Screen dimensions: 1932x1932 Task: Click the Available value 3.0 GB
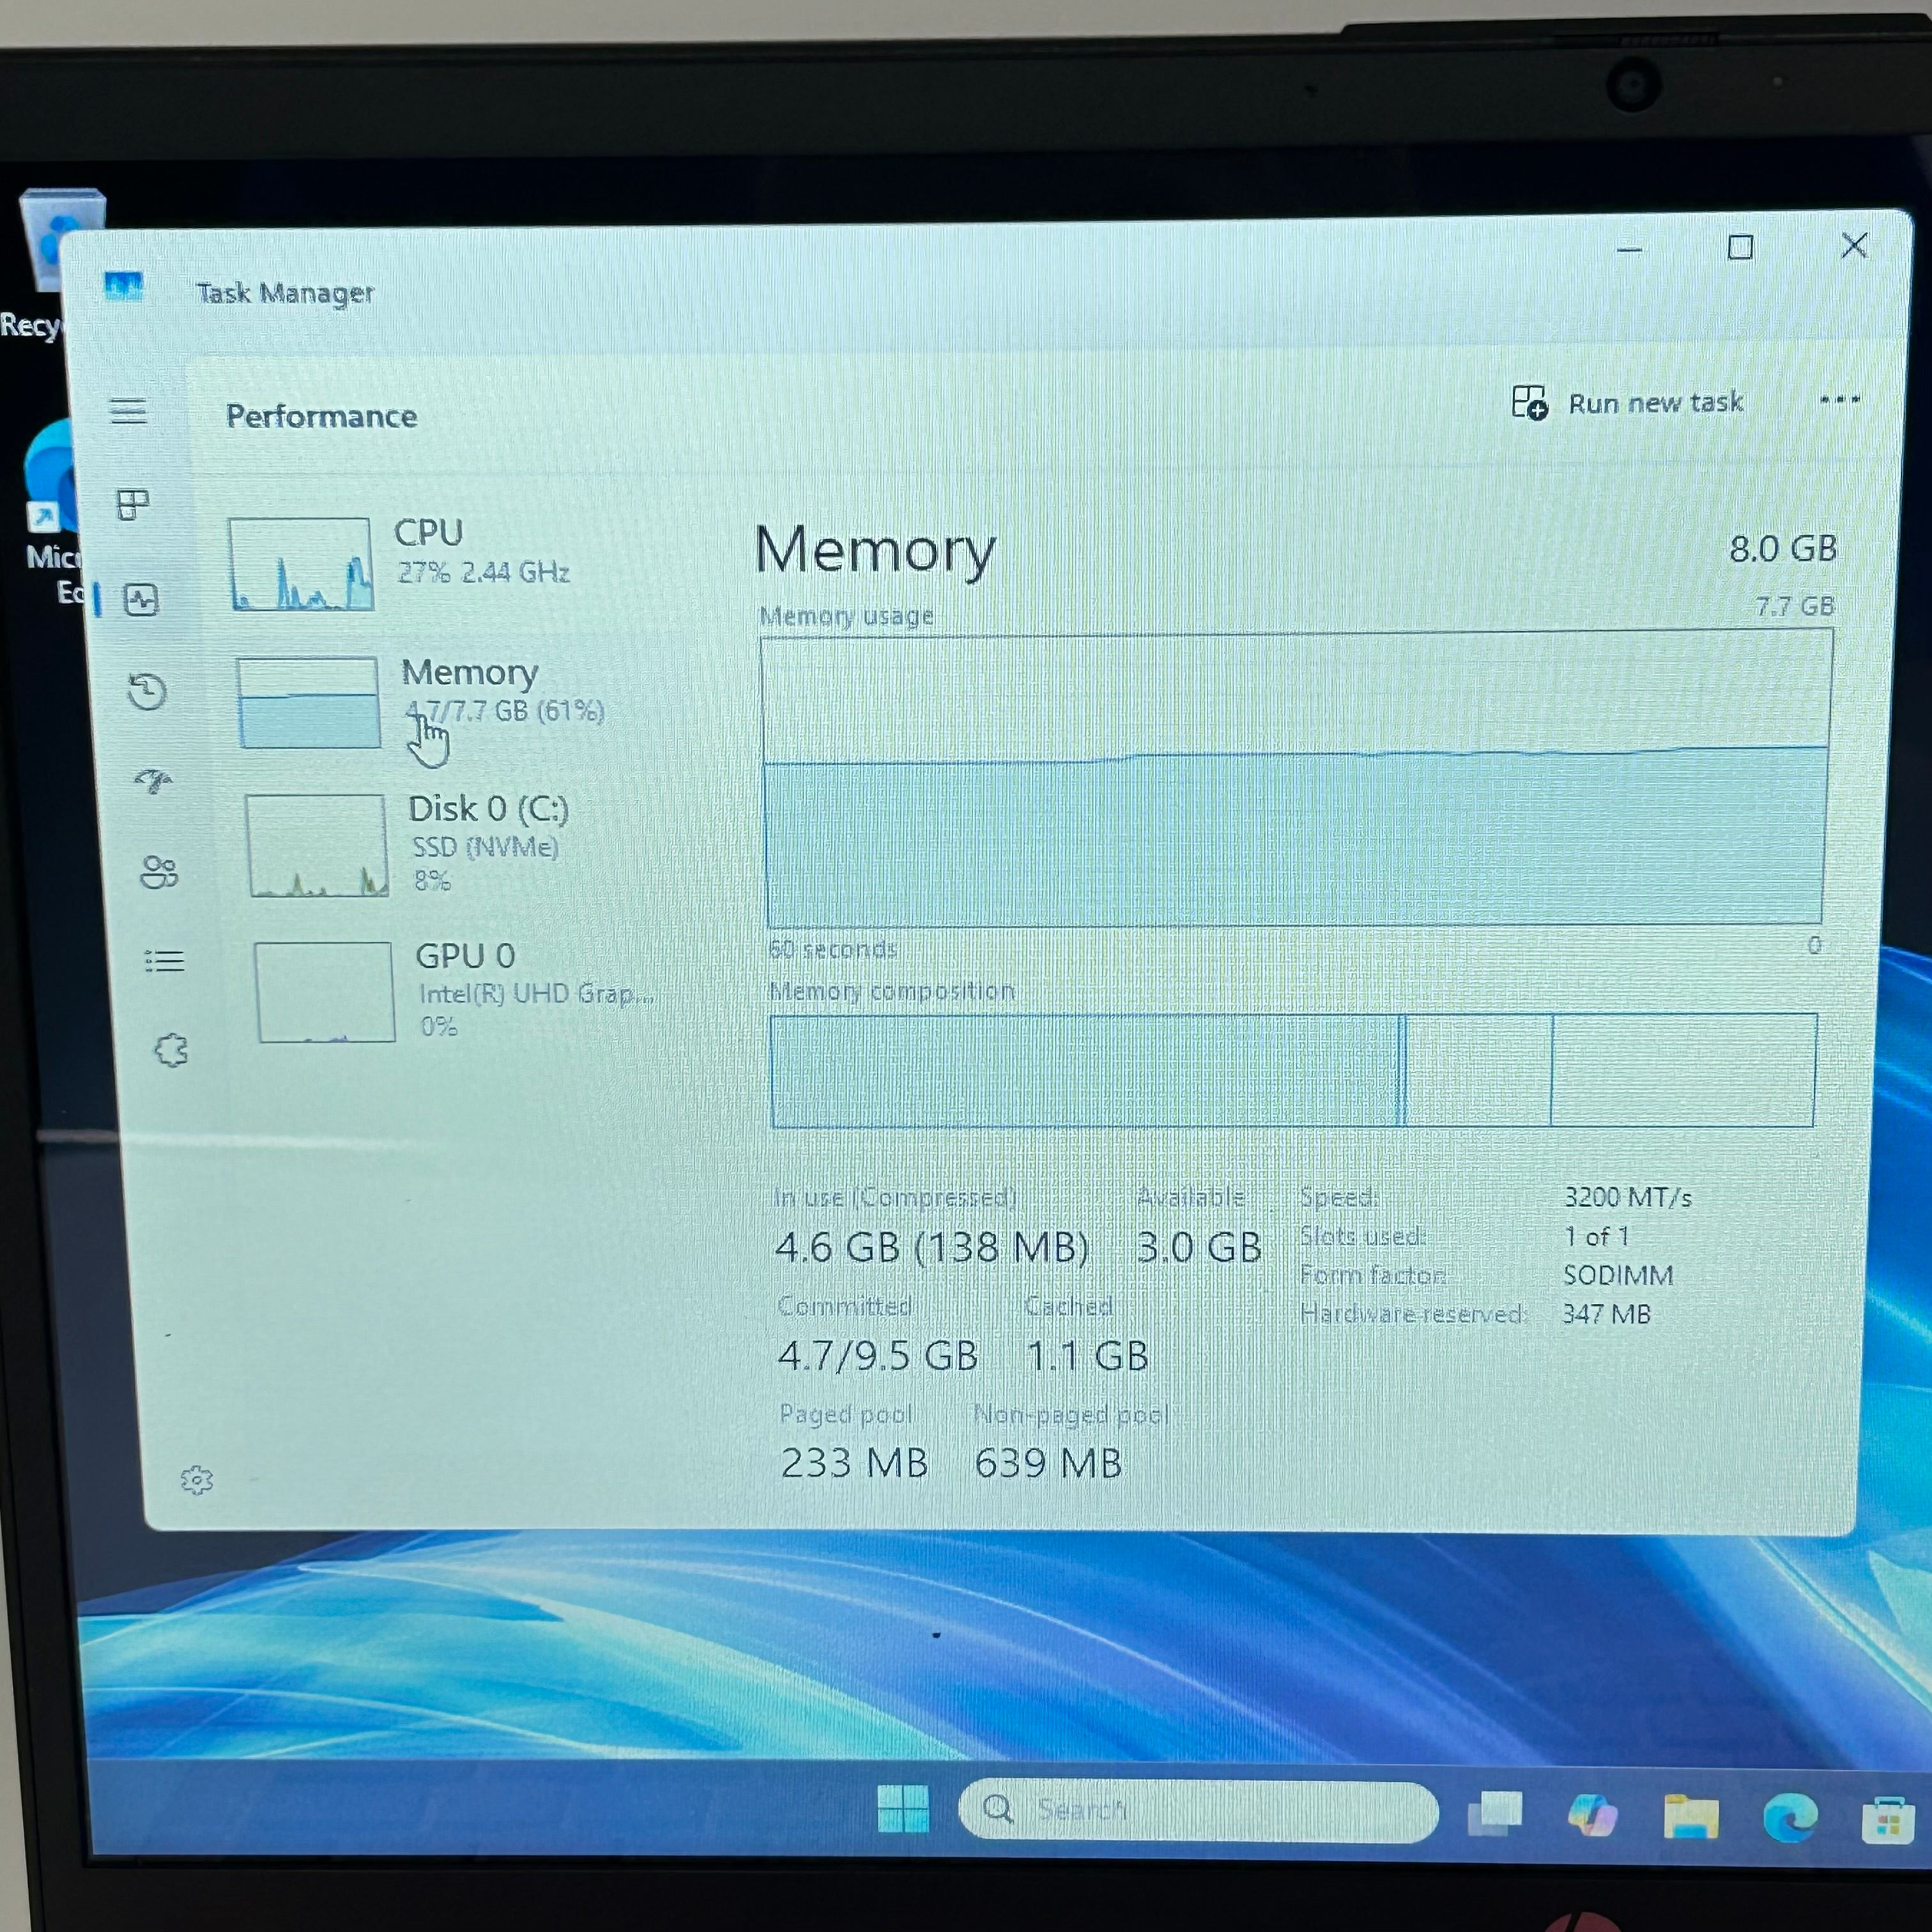pos(1199,1247)
